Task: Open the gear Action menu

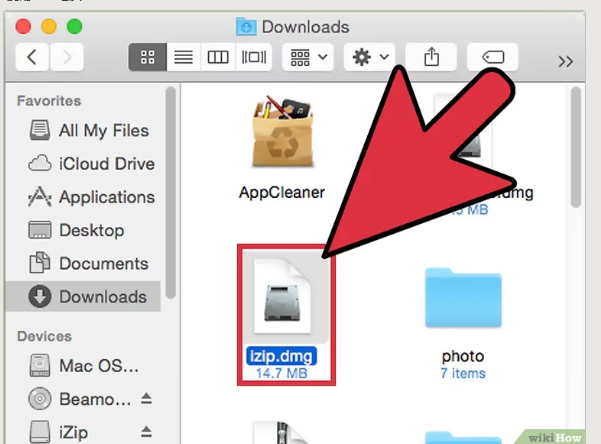Action: pyautogui.click(x=369, y=58)
